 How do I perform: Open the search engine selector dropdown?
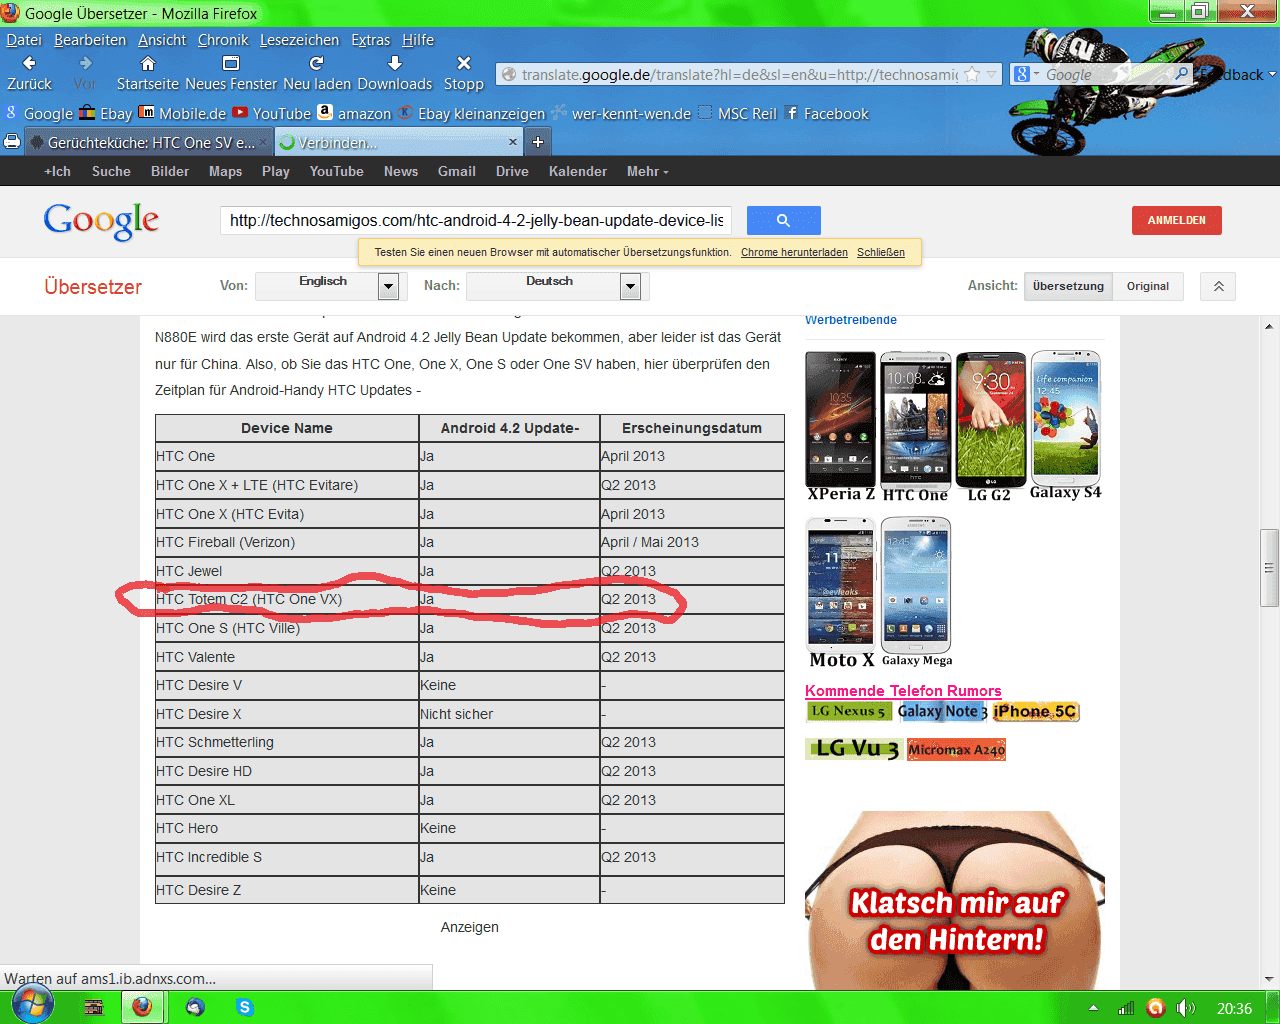[1027, 74]
